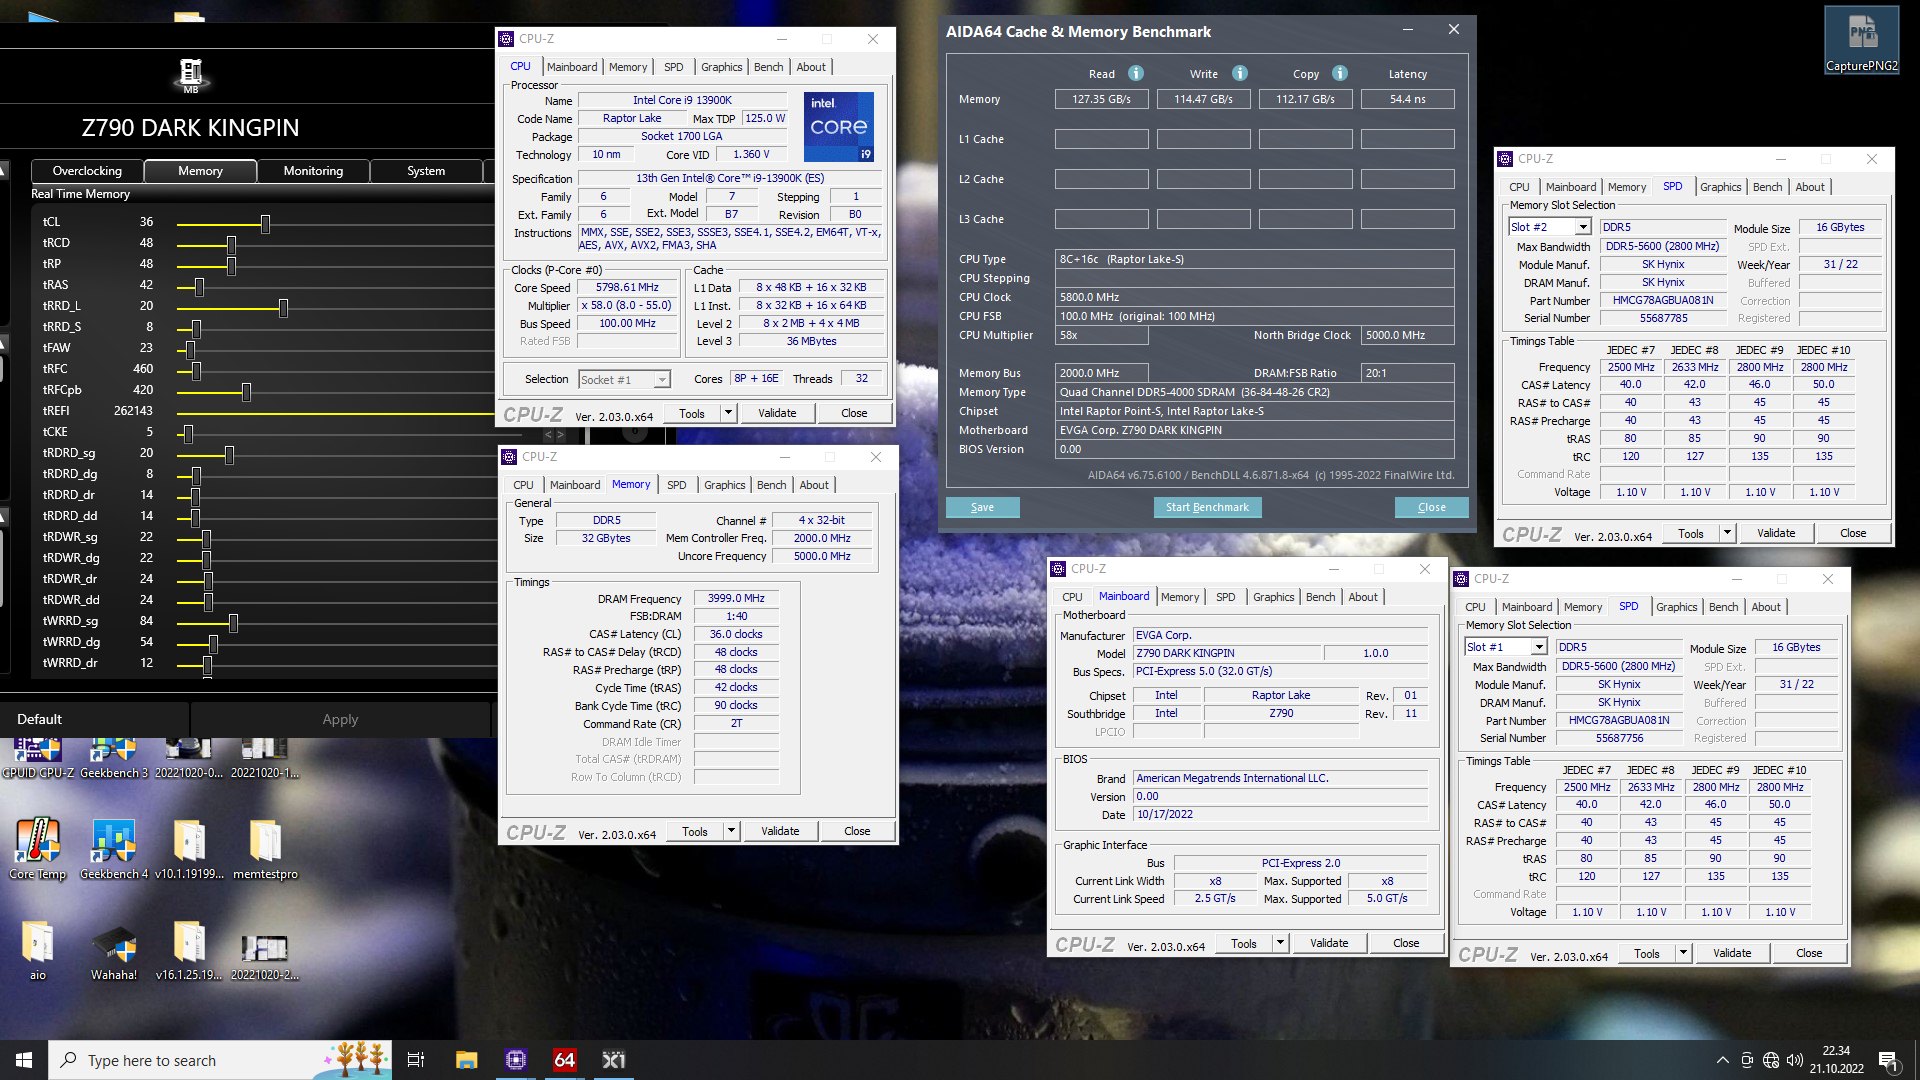This screenshot has width=1920, height=1080.
Task: Click Start Benchmark in AIDA64
Action: 1207,507
